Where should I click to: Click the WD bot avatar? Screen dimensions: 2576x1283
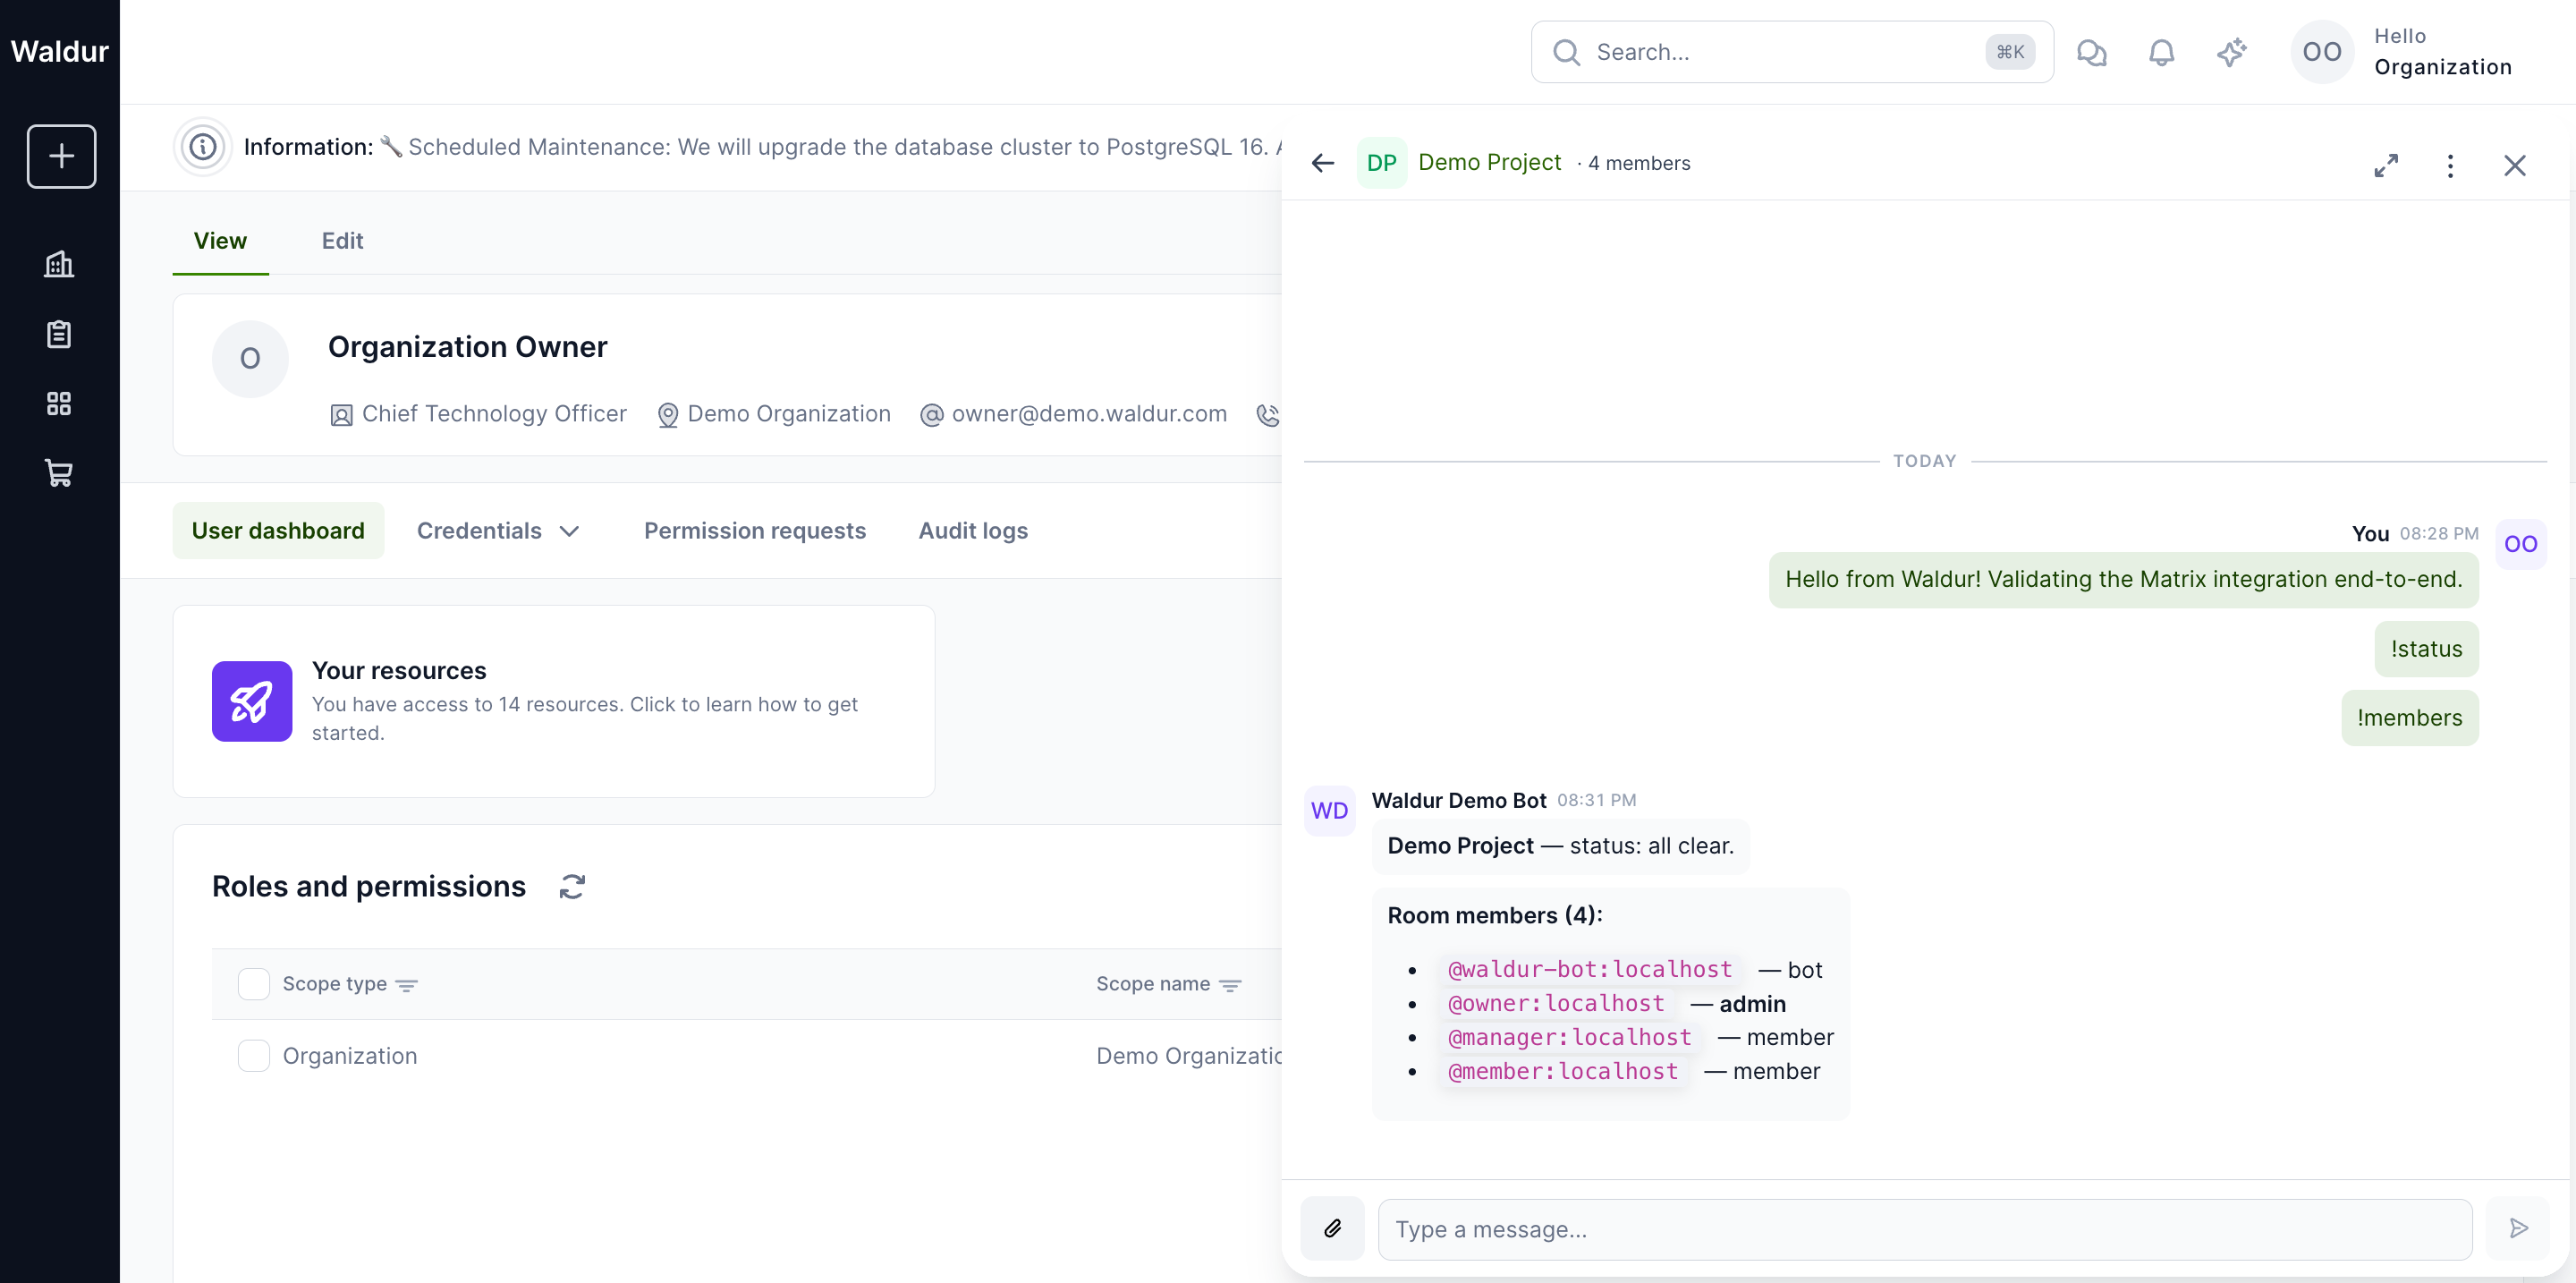[1330, 810]
